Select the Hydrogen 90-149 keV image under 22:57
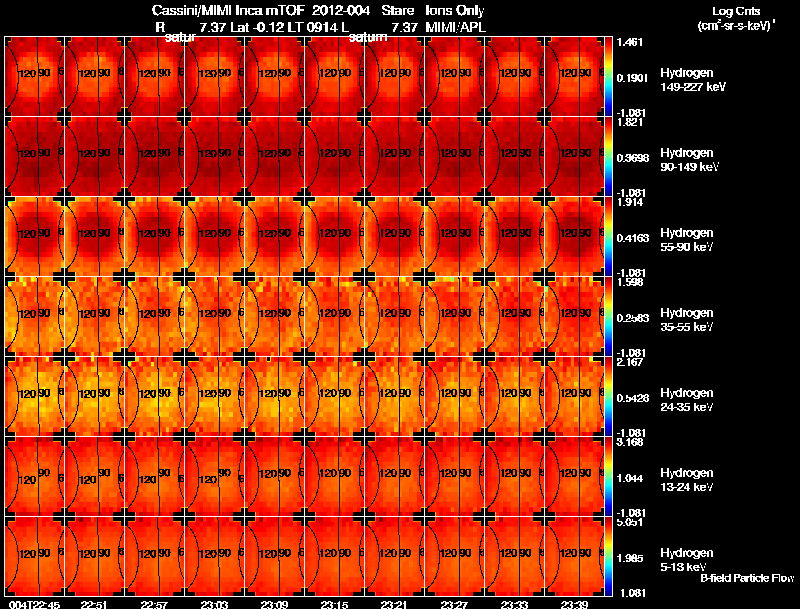800x609 pixels. coord(155,157)
